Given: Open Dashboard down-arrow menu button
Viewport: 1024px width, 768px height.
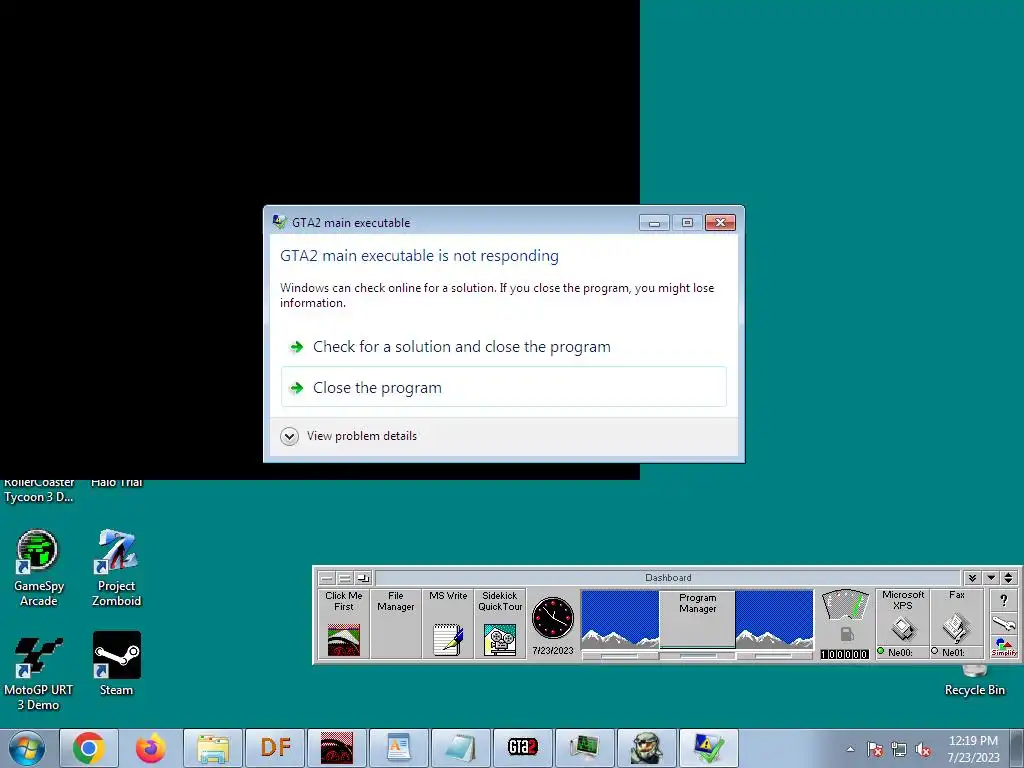Looking at the screenshot, I should 991,578.
